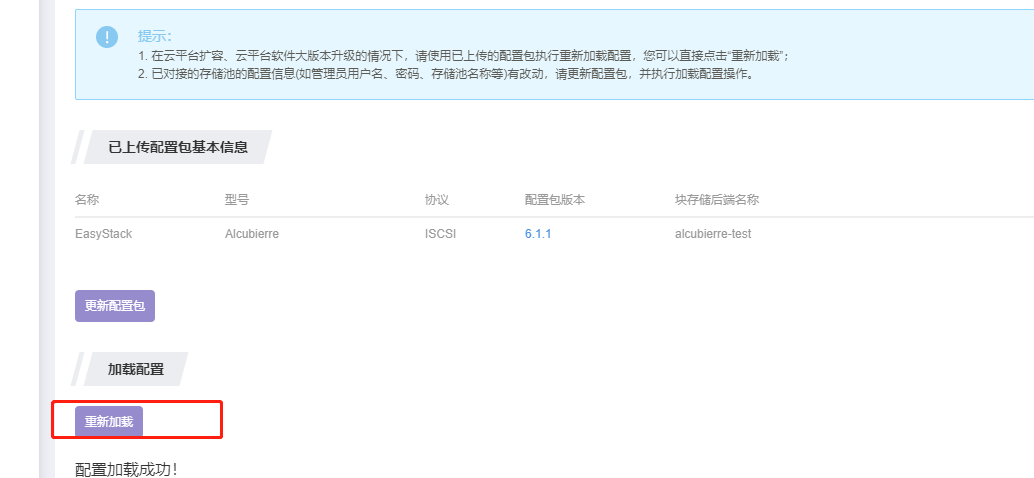Click the 块存储后端名称 column header
This screenshot has width=1034, height=478.
tap(717, 200)
